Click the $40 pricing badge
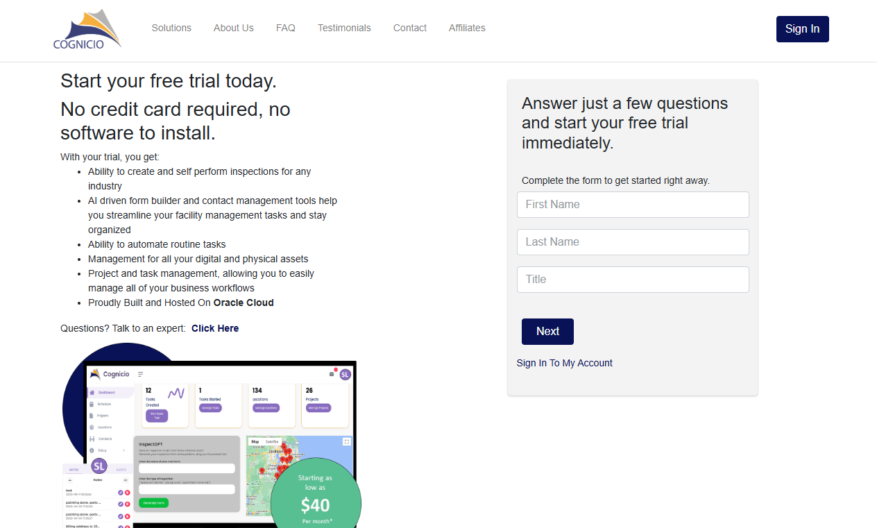Screen dimensions: 877x528 315,494
